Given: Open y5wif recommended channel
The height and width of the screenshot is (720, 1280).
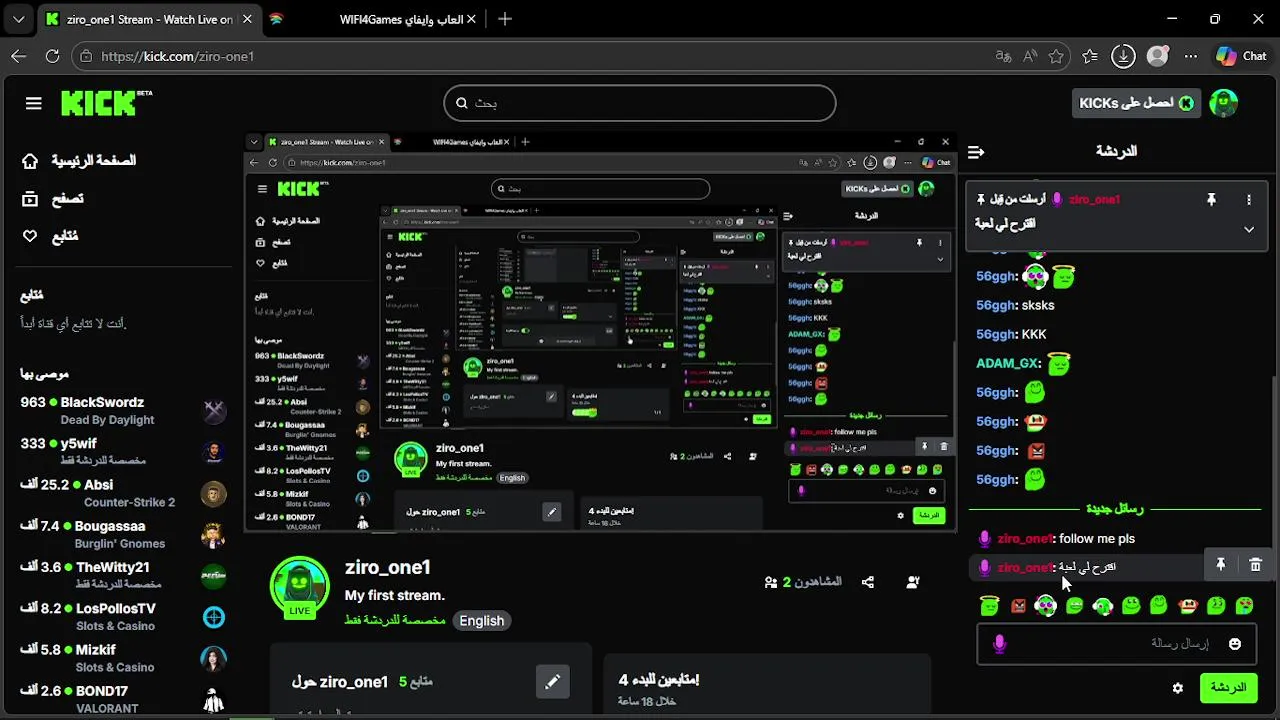Looking at the screenshot, I should [122, 451].
